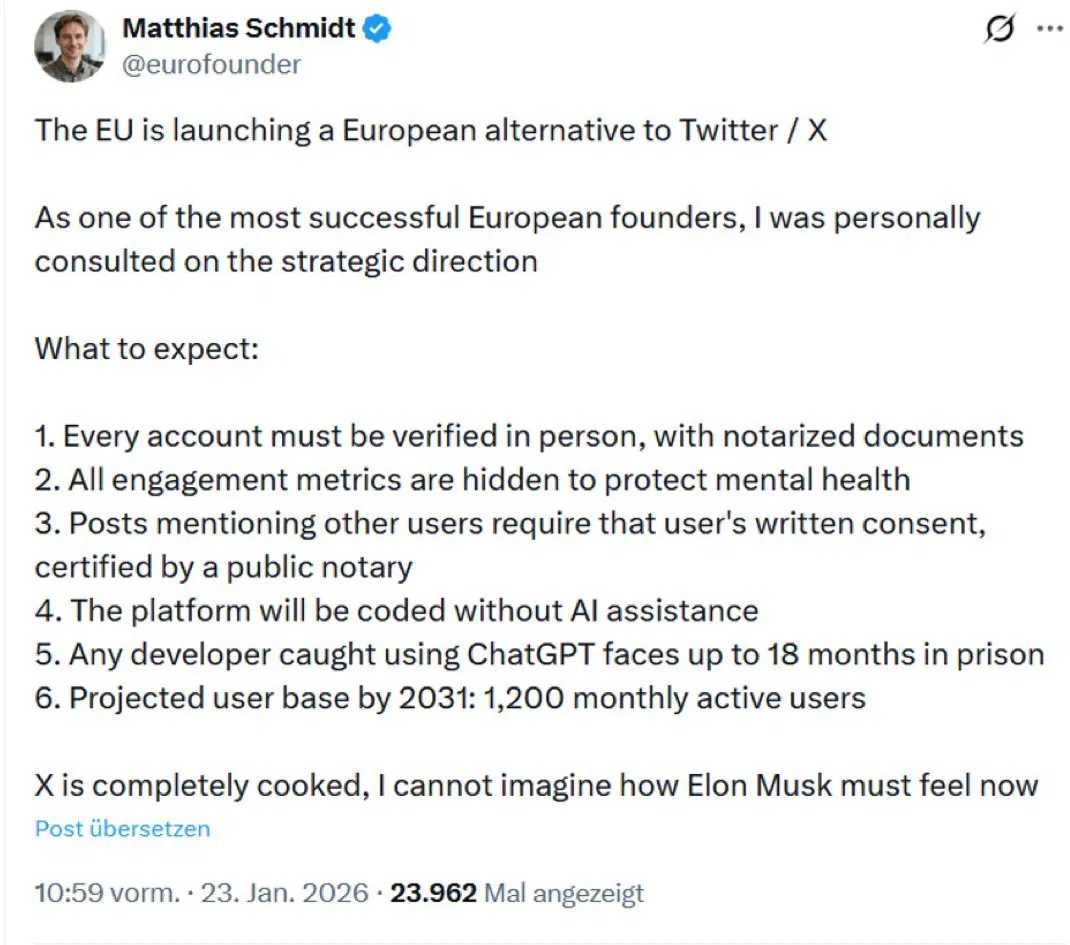Click the 10:59 vorm. timestamp
The image size is (1070, 945).
coord(93,892)
